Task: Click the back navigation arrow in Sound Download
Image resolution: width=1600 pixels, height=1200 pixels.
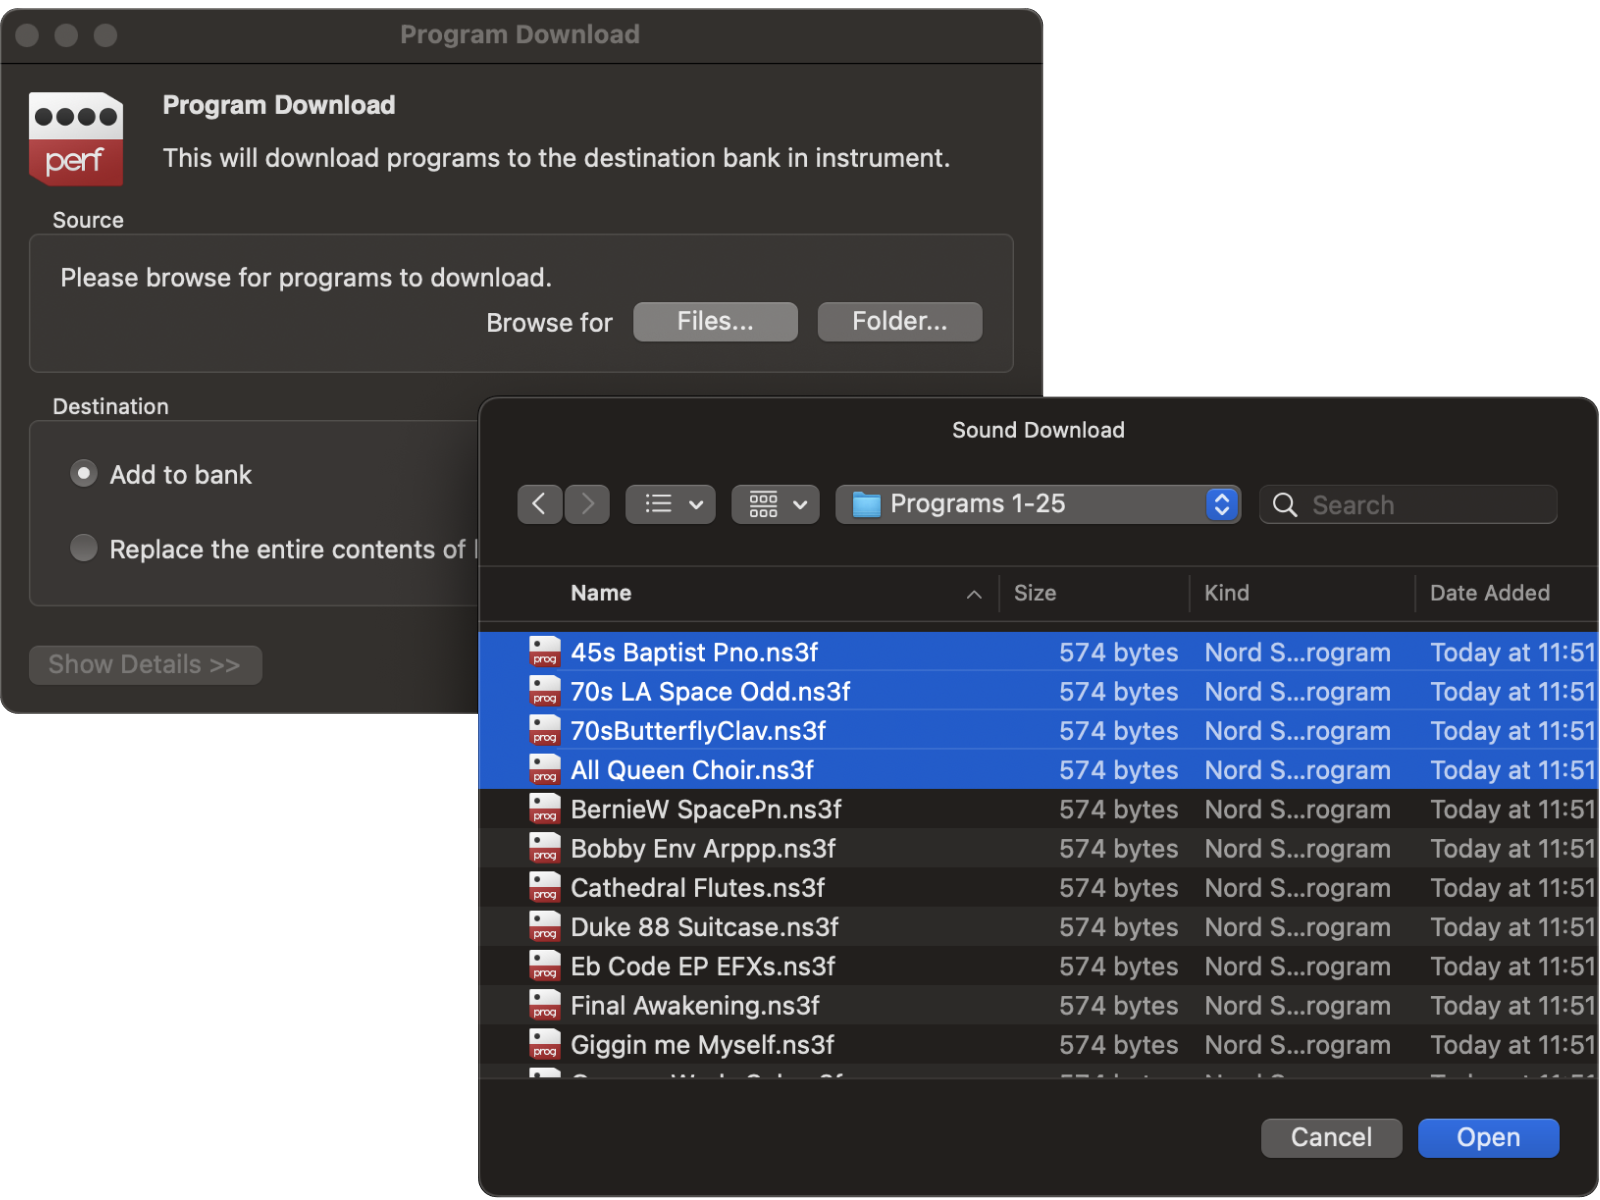Action: tap(540, 504)
